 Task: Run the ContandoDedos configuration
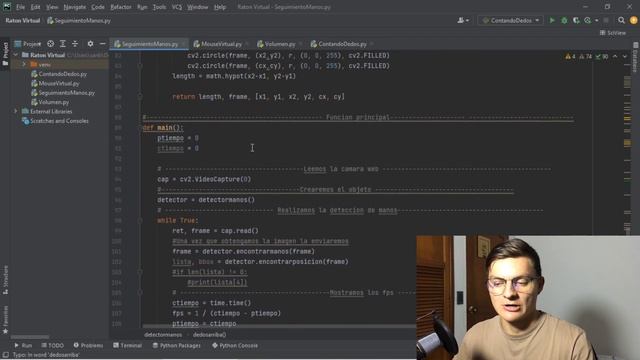(x=552, y=20)
